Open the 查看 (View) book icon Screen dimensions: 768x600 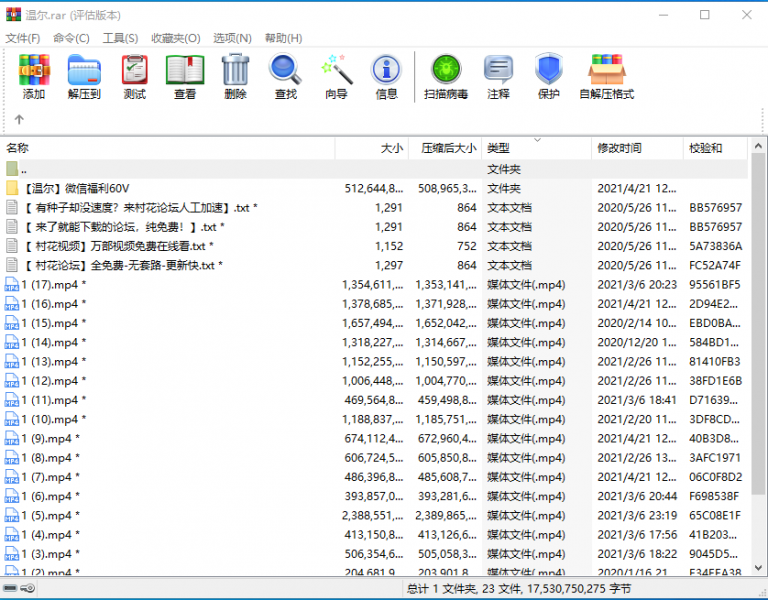pos(185,76)
